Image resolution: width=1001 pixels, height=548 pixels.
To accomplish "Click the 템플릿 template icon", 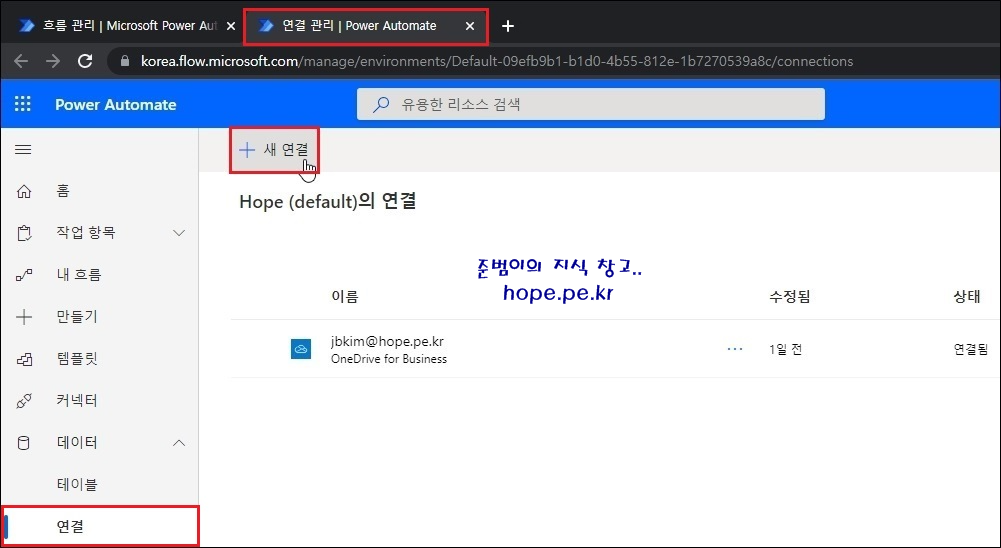I will pos(24,359).
